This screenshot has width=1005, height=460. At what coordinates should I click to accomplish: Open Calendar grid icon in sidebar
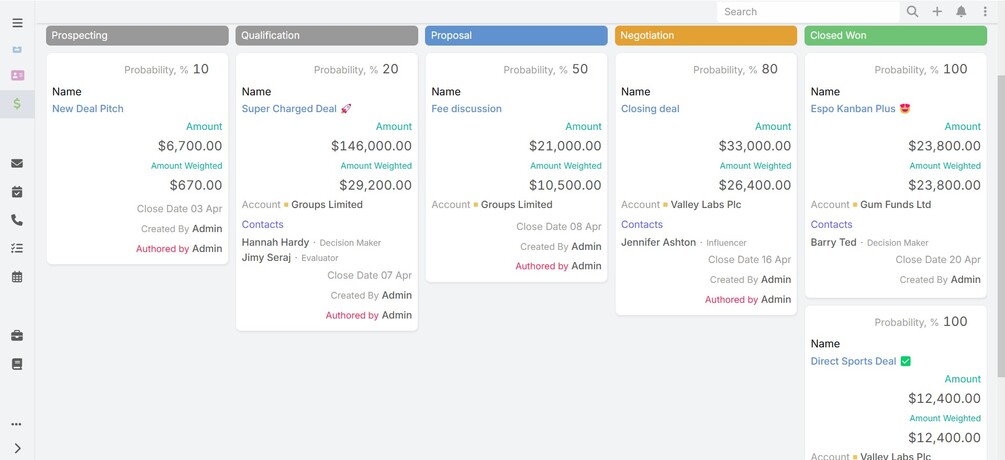(x=17, y=277)
